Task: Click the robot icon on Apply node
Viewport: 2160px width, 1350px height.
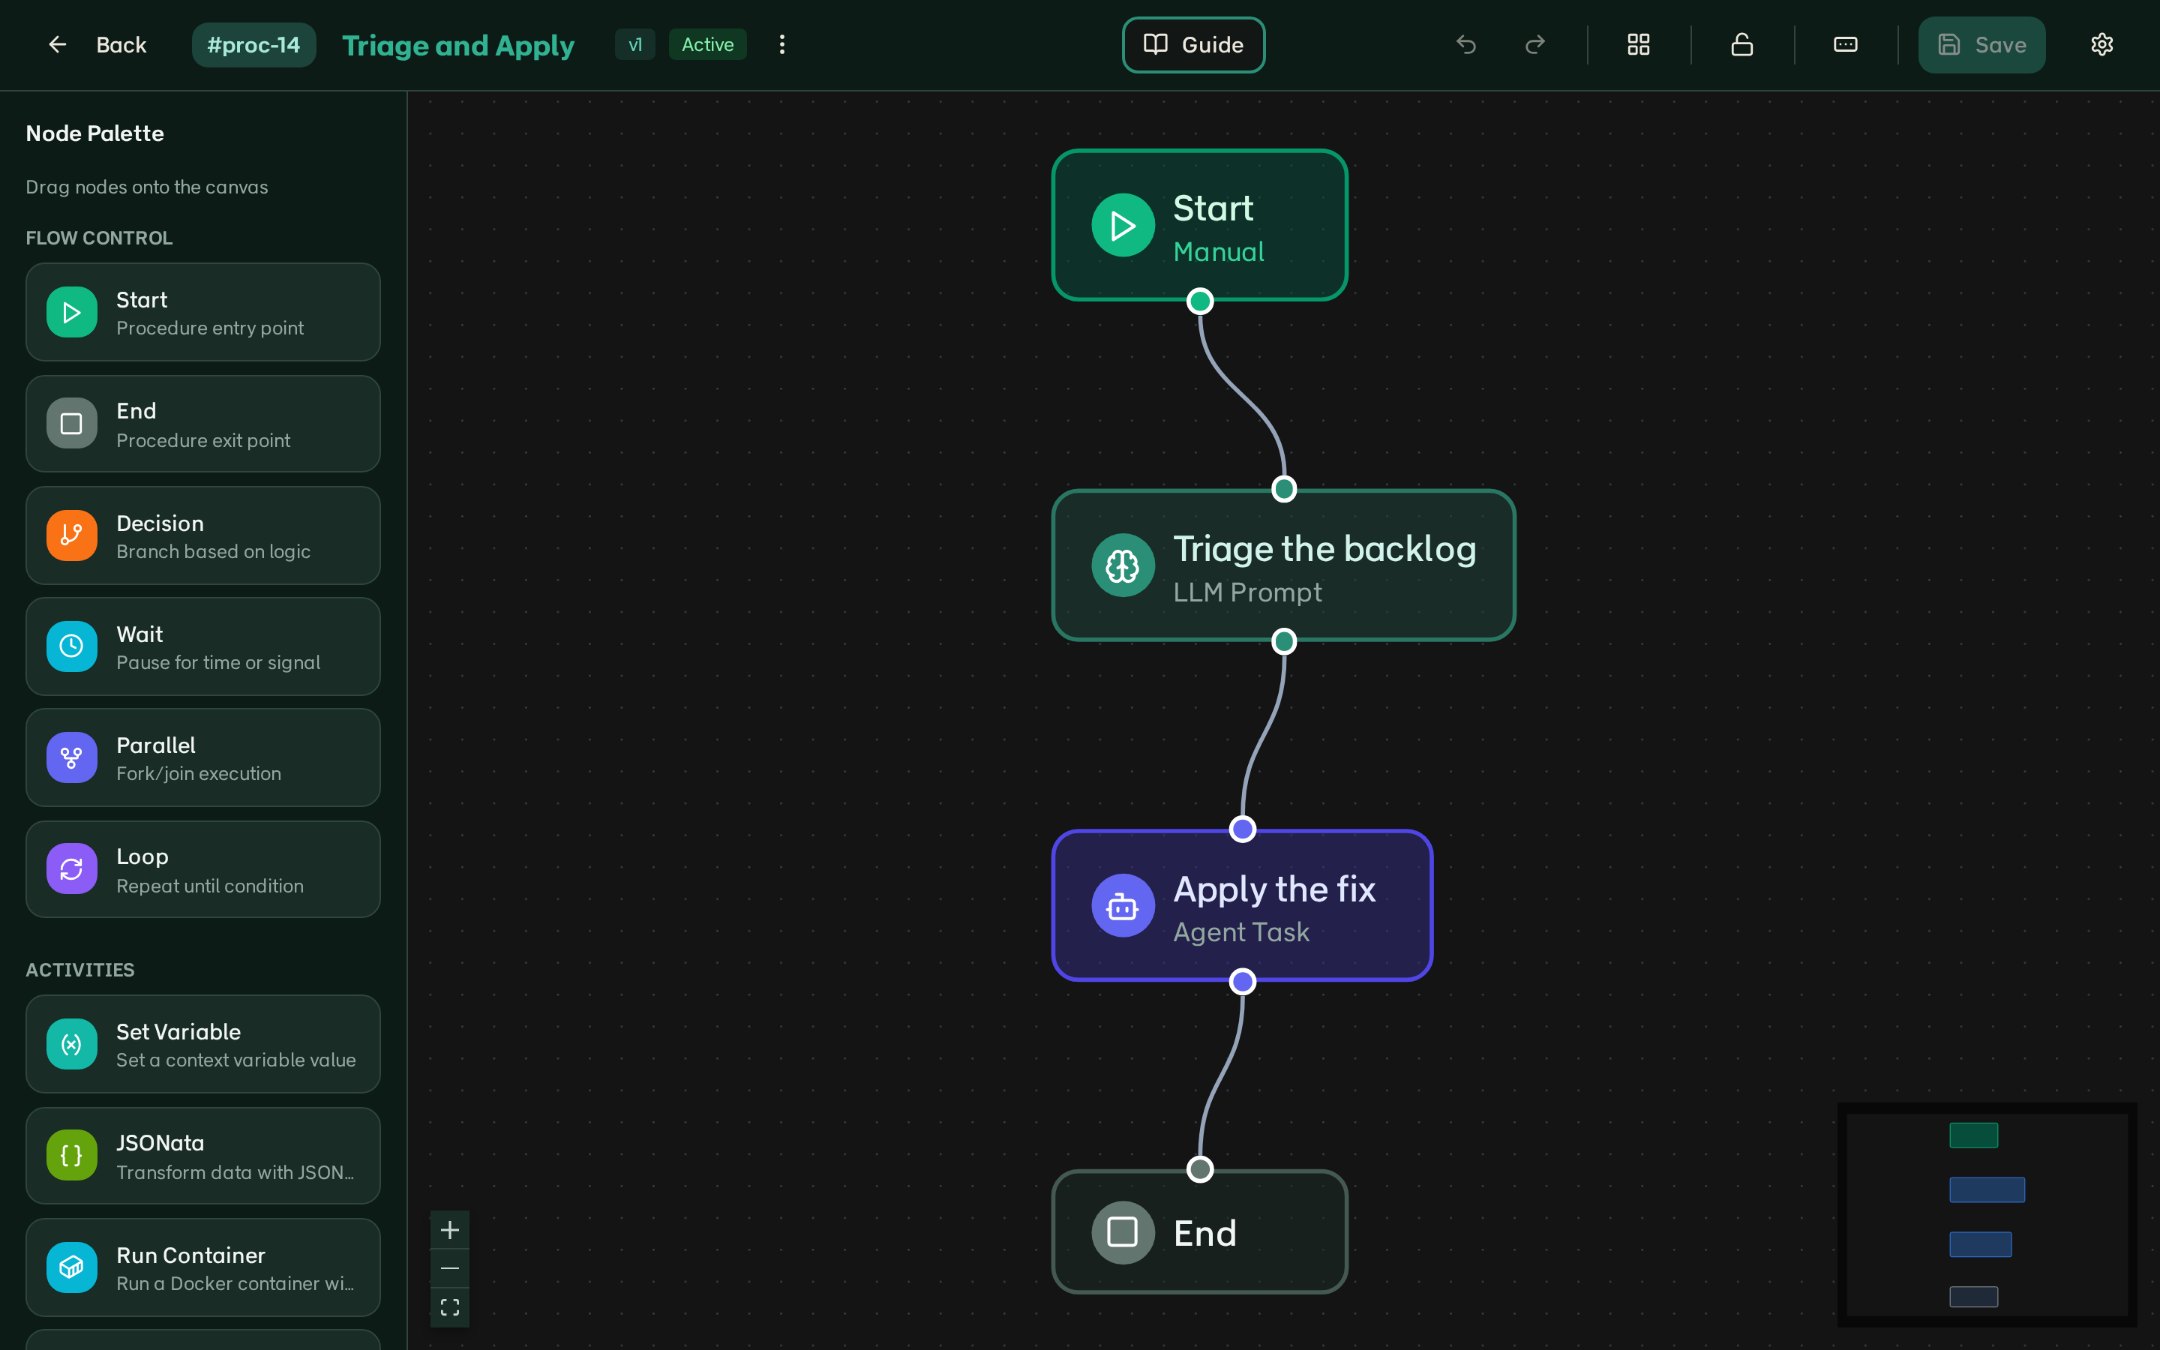Action: click(x=1122, y=906)
